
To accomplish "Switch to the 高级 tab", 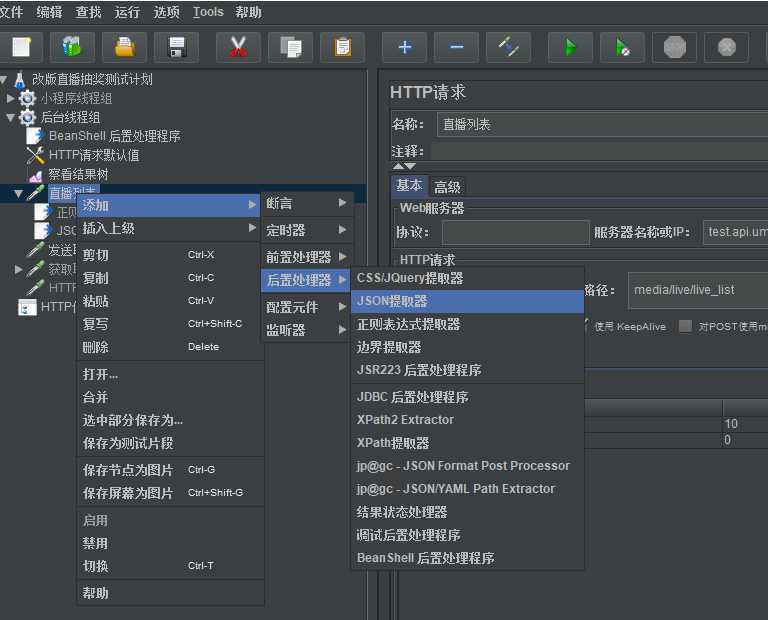I will (x=447, y=187).
